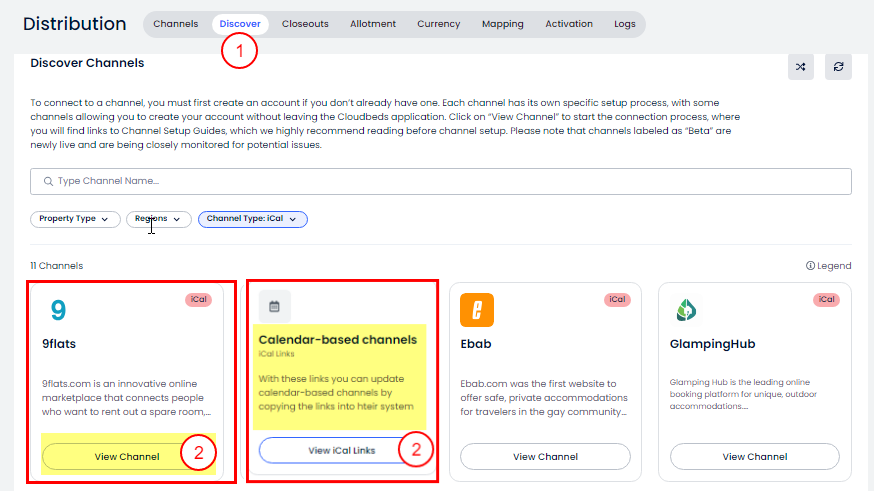Open the Channel Type: iCal dropdown

coord(252,219)
